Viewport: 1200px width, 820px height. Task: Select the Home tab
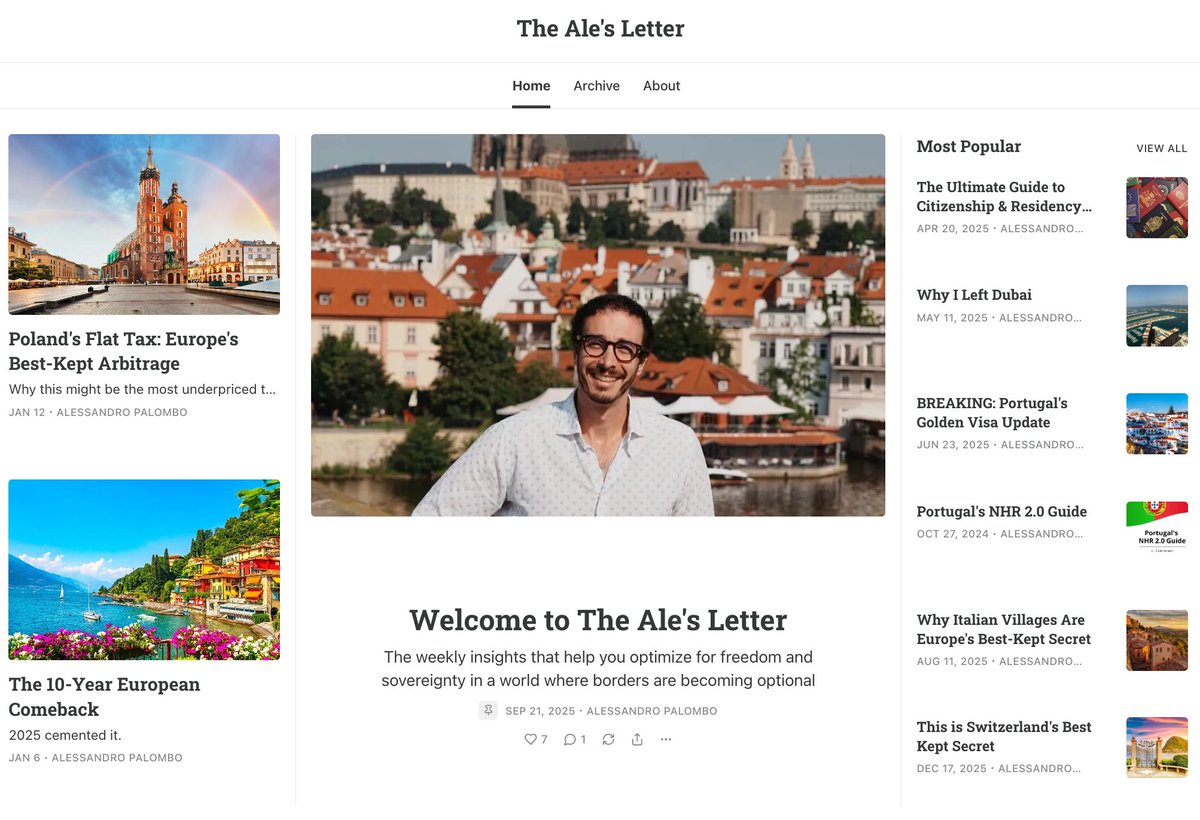(531, 86)
